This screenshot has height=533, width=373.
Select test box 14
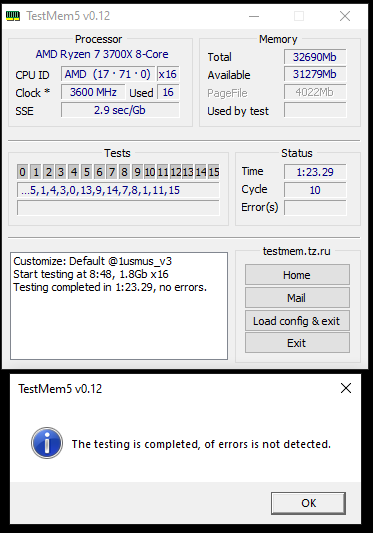click(x=201, y=172)
